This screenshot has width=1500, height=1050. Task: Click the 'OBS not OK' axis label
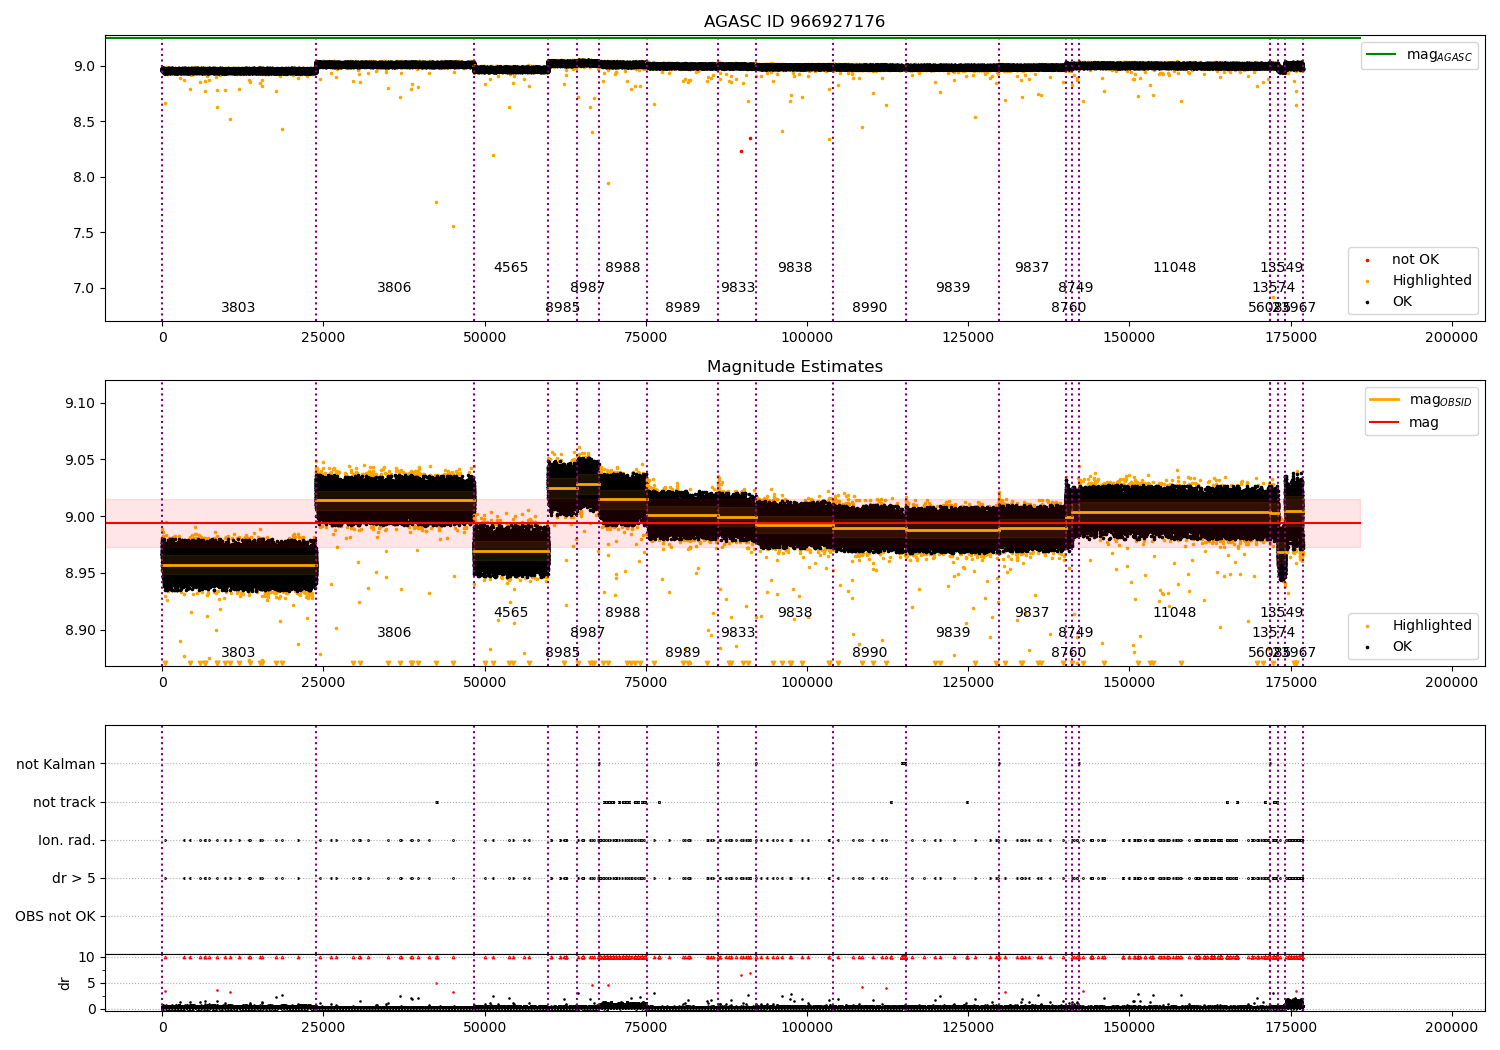coord(55,916)
